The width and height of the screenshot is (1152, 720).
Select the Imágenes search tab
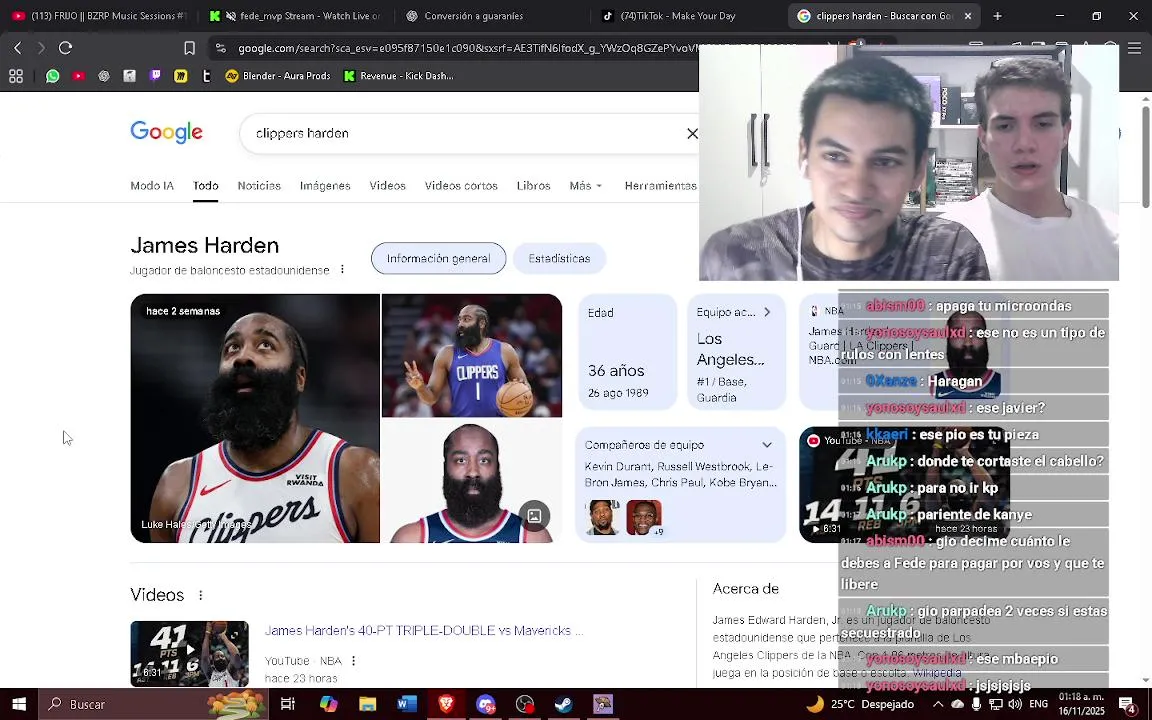click(325, 186)
